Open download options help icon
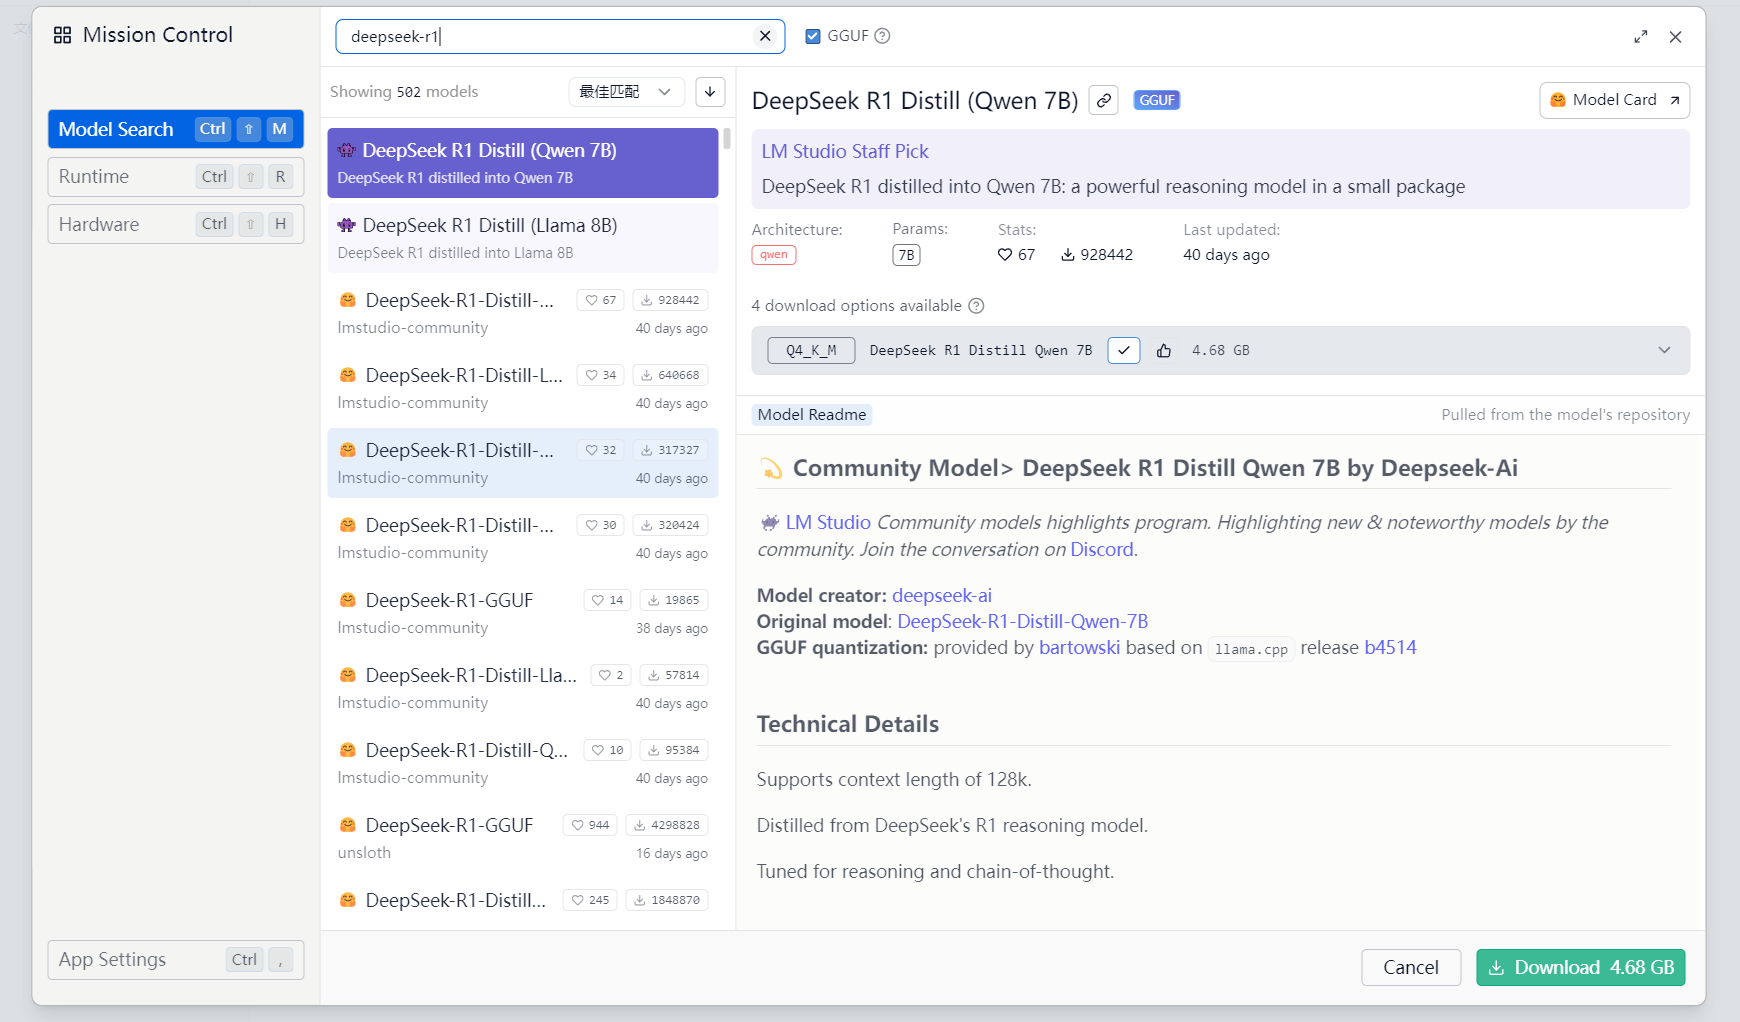This screenshot has width=1740, height=1022. pos(977,306)
